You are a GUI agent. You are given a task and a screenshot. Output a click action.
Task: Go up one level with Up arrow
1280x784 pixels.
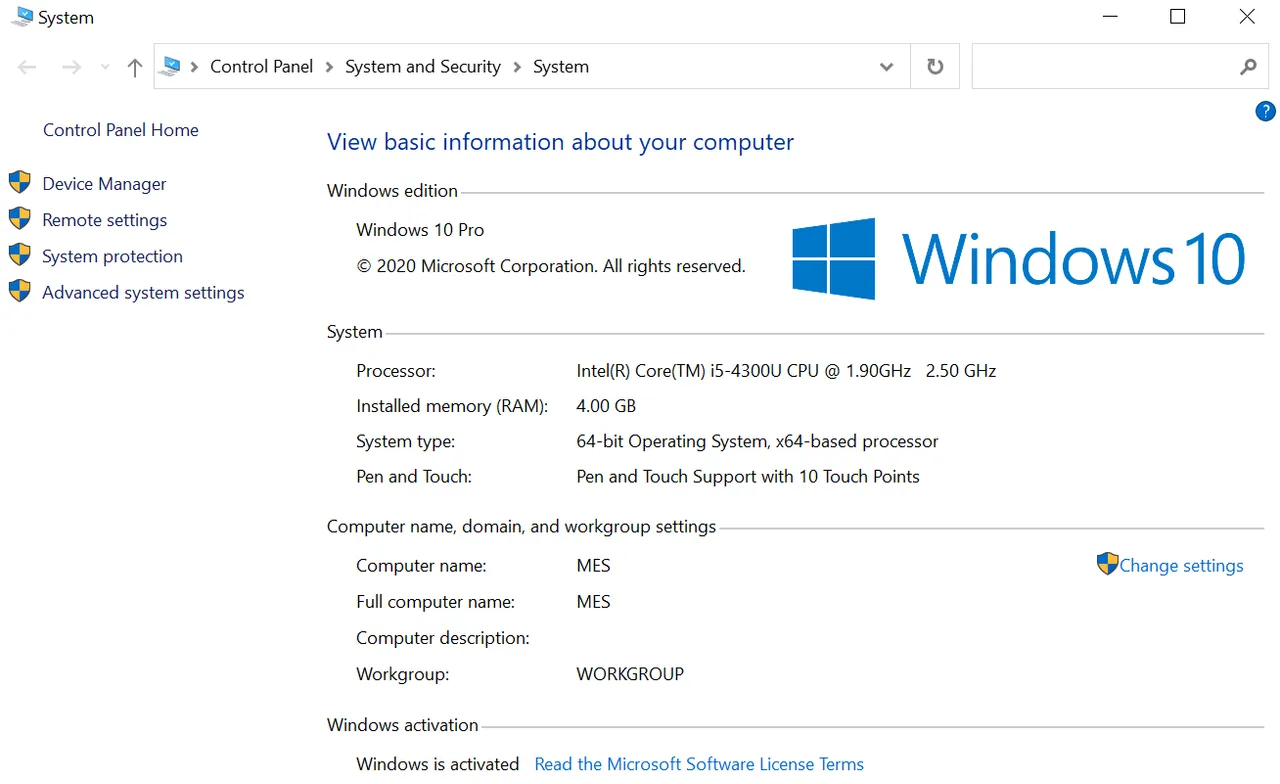[x=135, y=67]
